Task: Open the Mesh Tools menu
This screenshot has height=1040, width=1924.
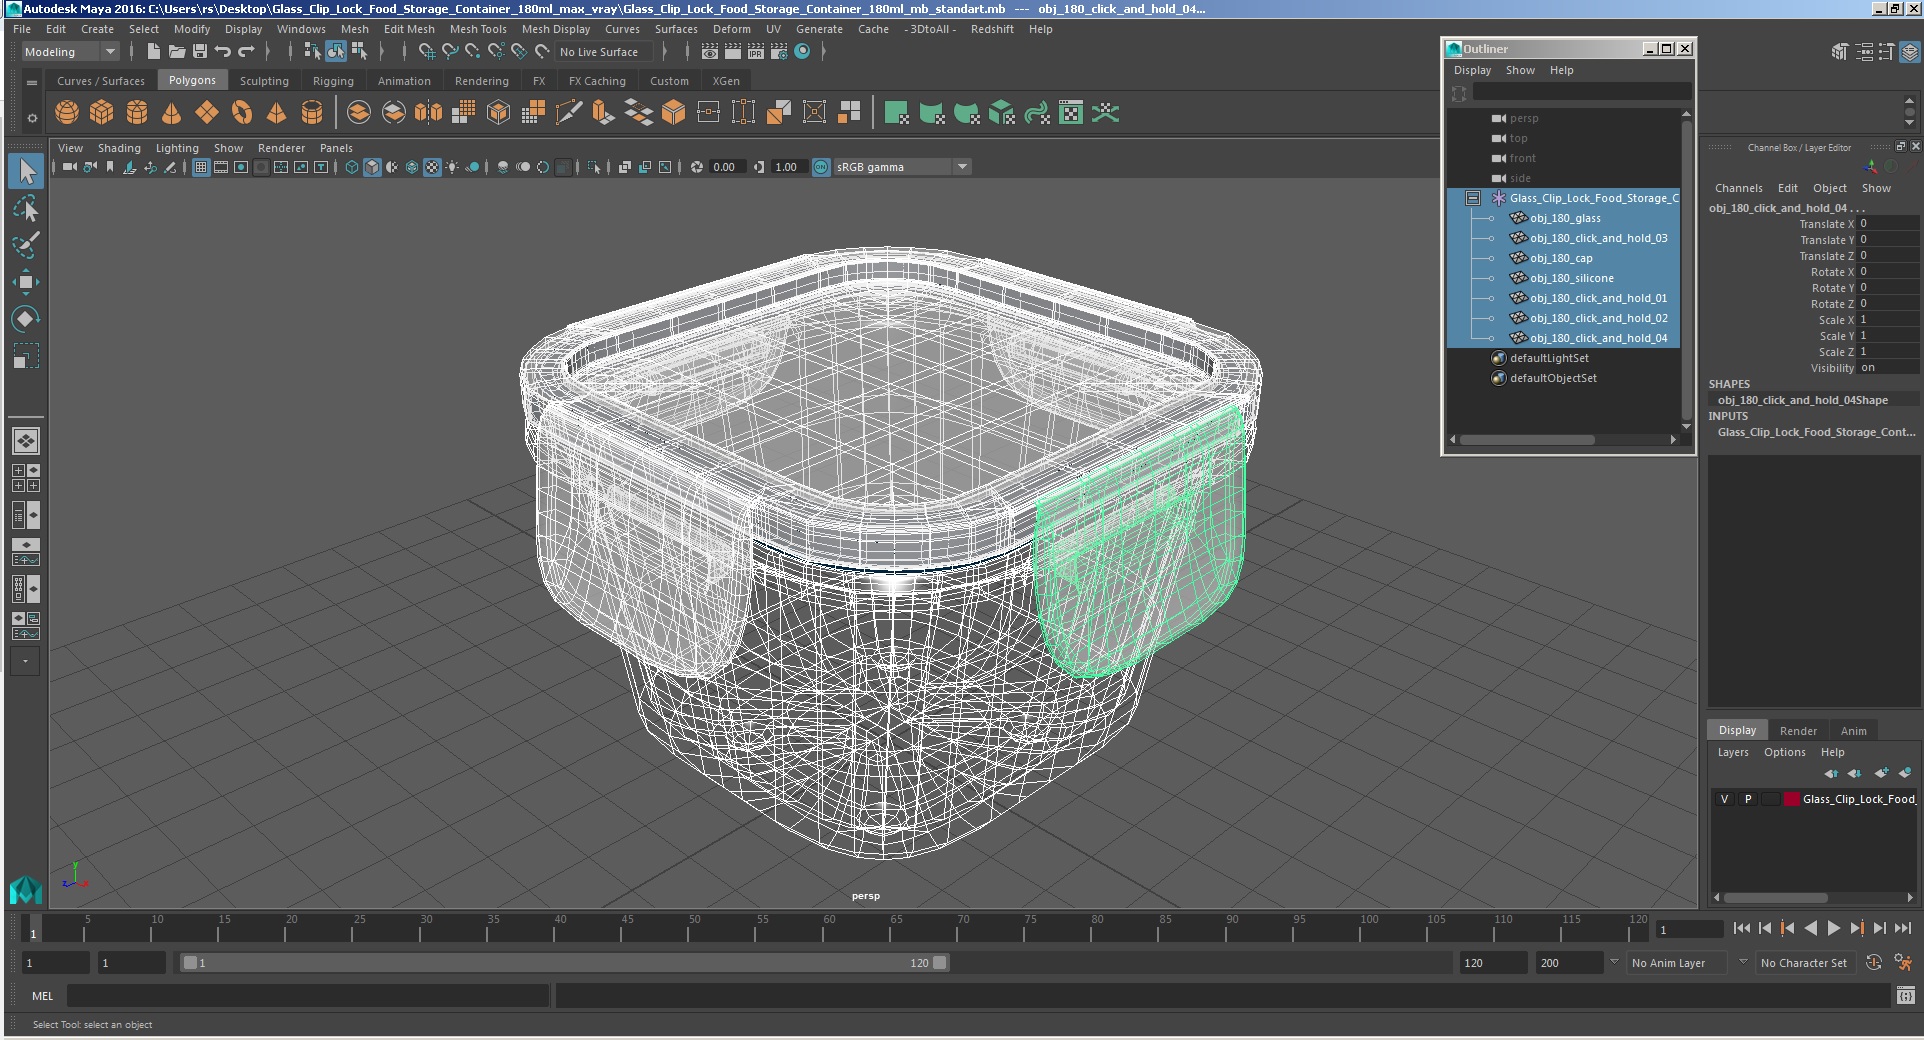Action: click(x=478, y=29)
